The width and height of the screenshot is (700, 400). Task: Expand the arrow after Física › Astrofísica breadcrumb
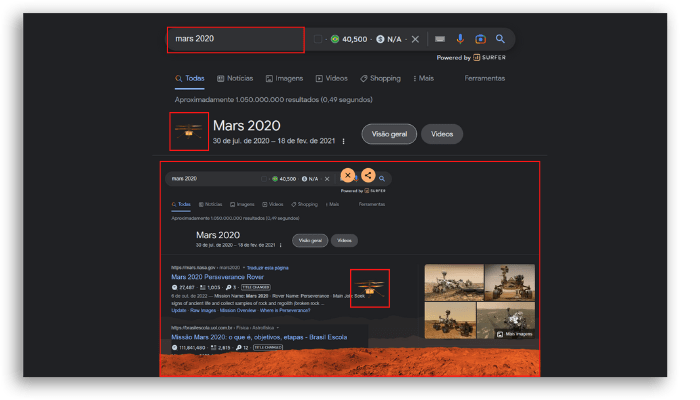click(x=278, y=328)
